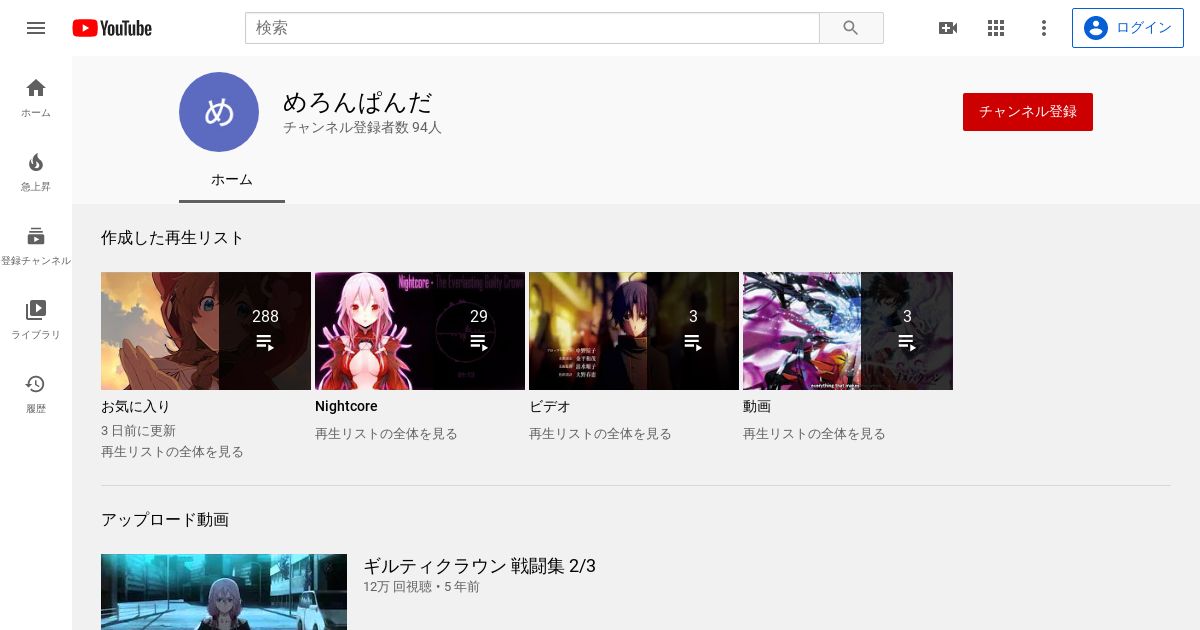The height and width of the screenshot is (630, 1200).
Task: Click playlist queue icon on 29 overlay
Action: point(479,342)
